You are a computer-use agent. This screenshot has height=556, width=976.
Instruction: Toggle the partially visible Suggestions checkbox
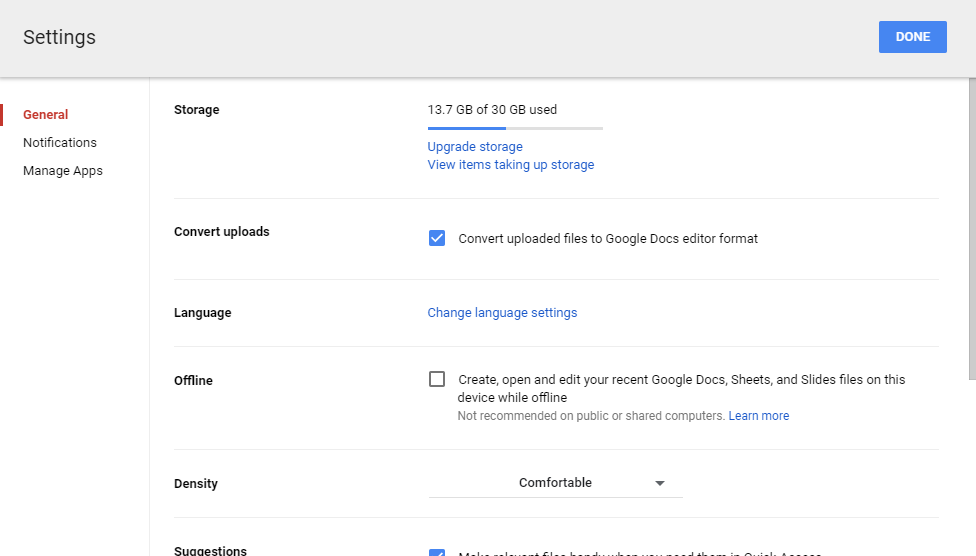coord(437,552)
